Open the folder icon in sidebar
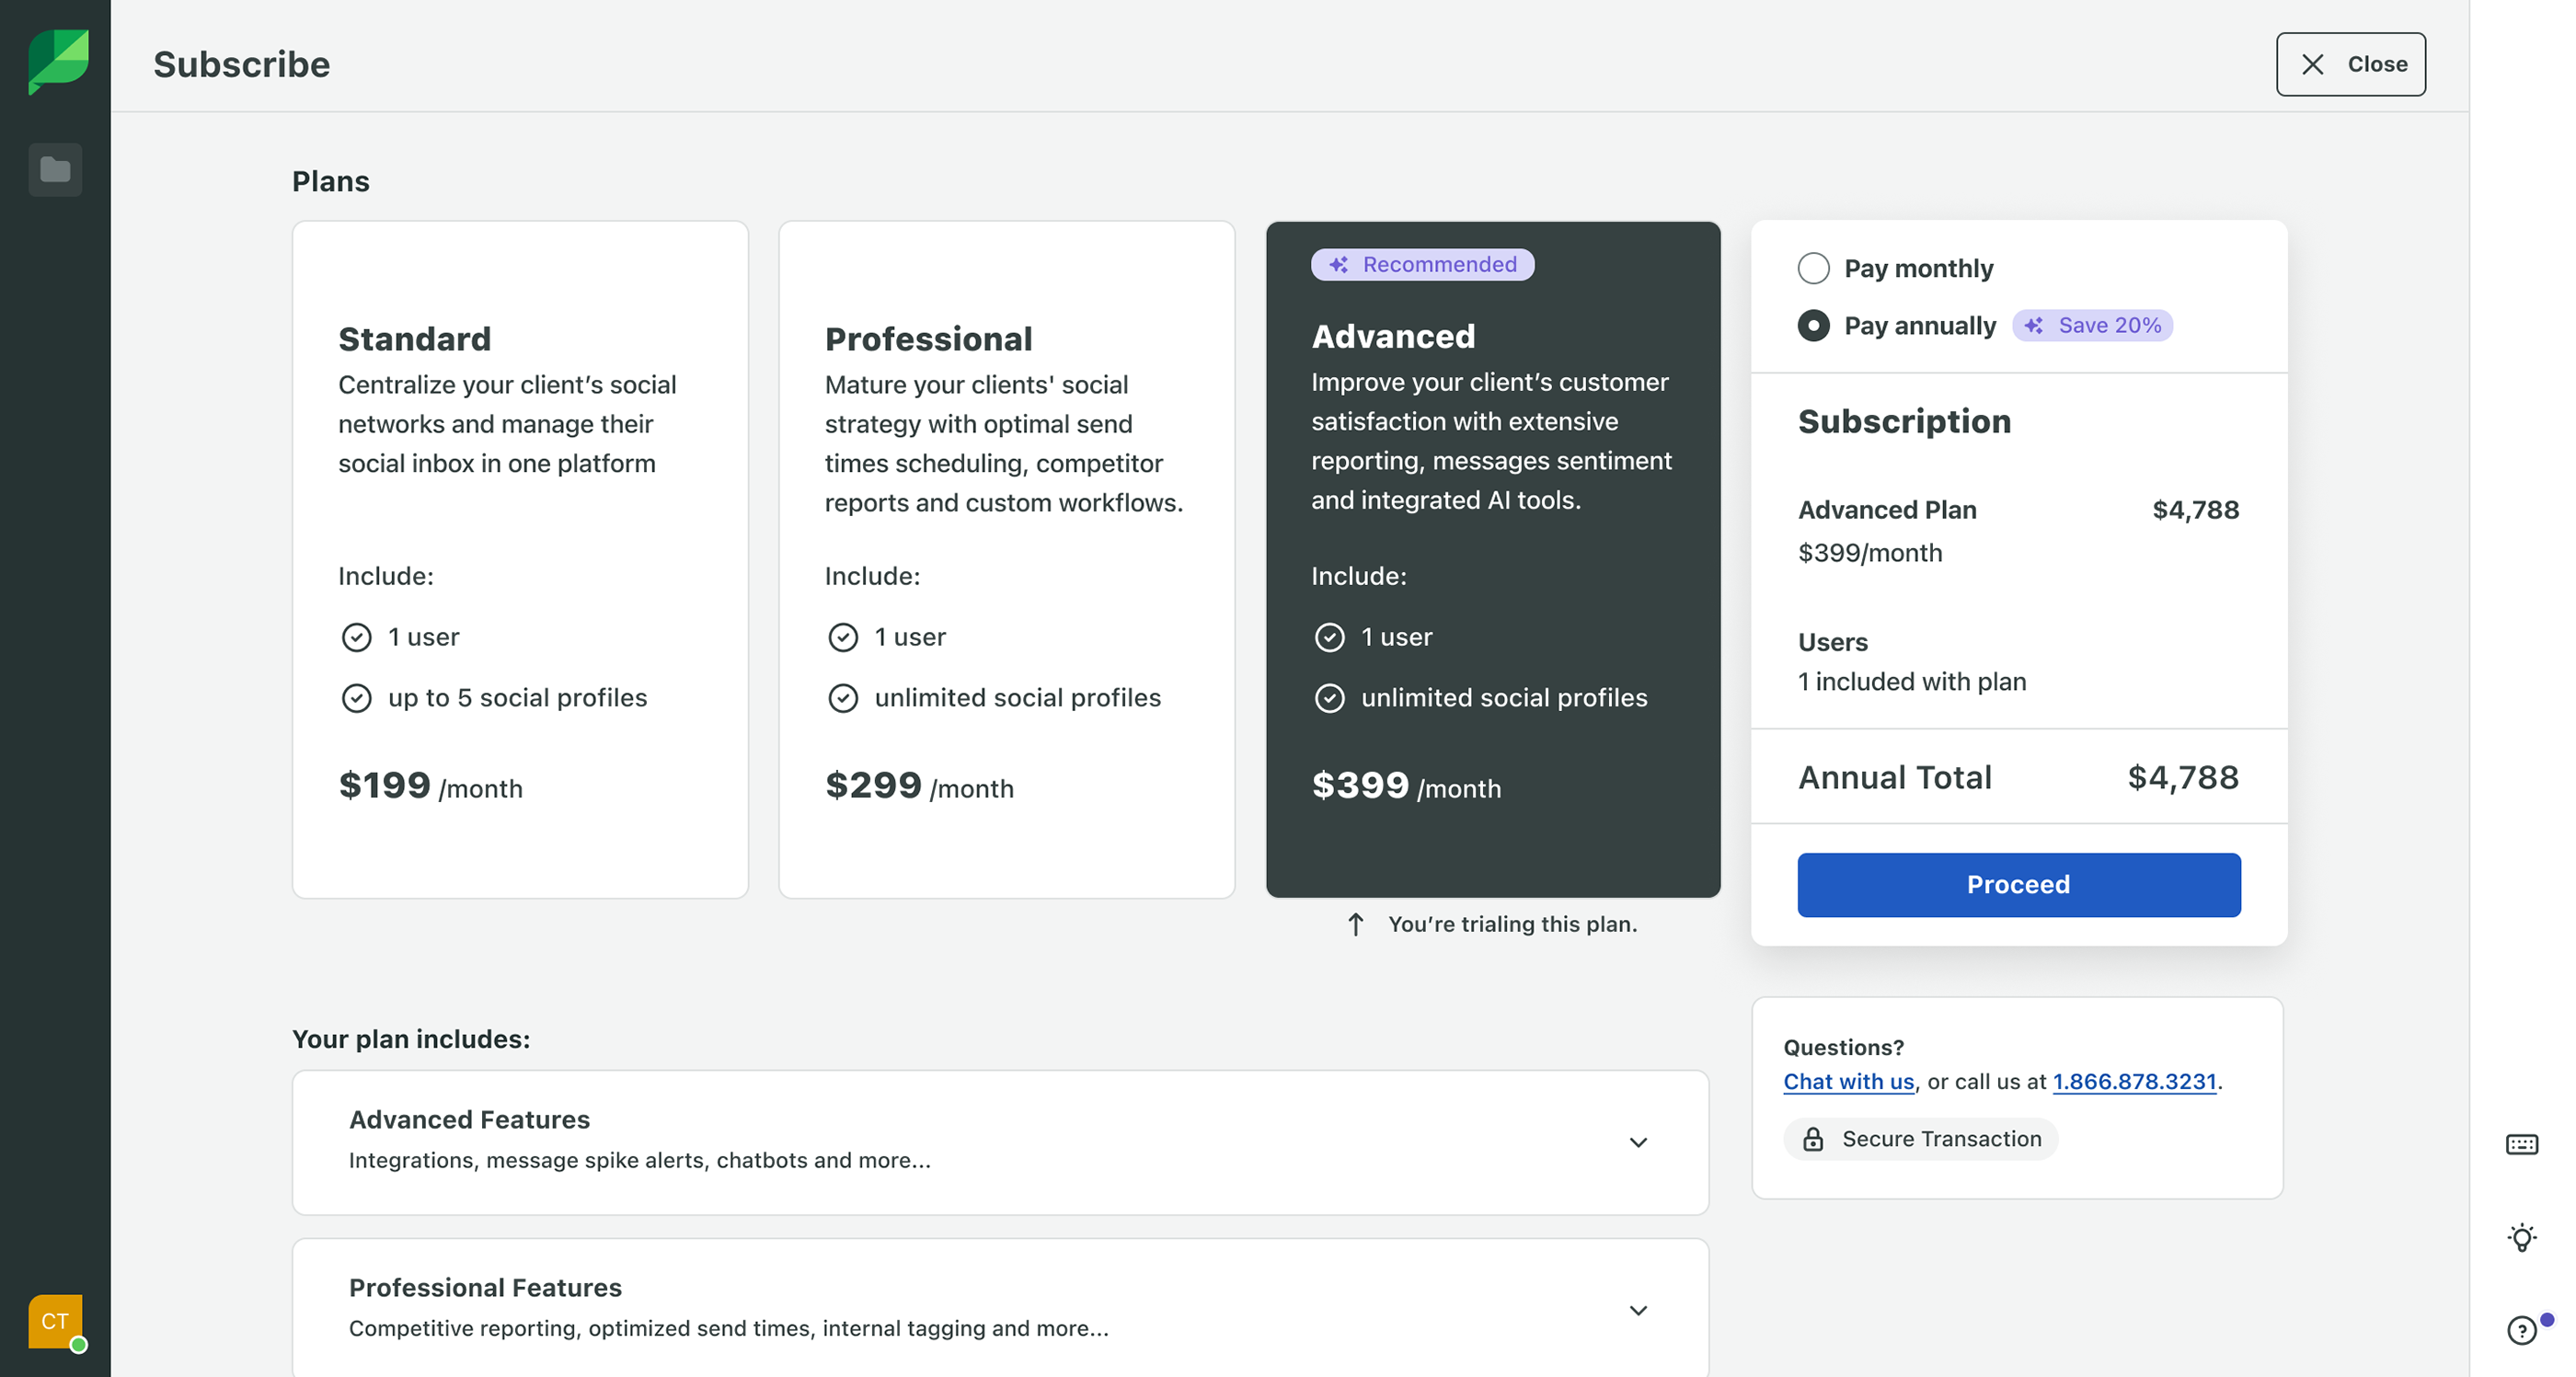 55,170
